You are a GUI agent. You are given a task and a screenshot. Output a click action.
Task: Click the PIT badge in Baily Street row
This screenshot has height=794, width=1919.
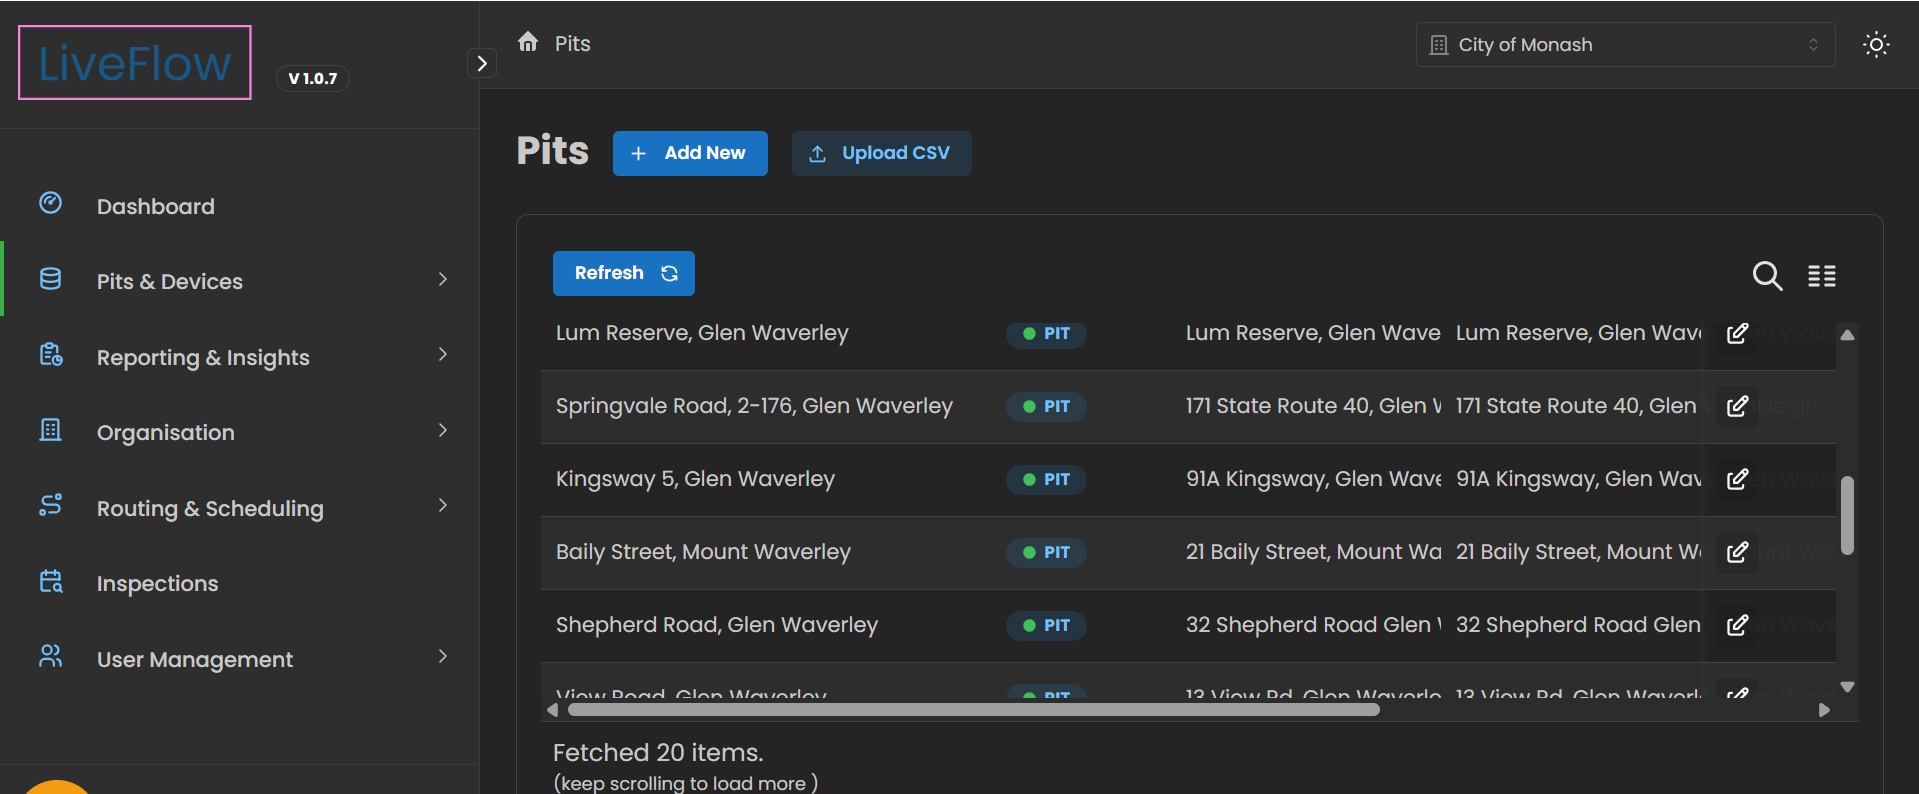[x=1046, y=553]
